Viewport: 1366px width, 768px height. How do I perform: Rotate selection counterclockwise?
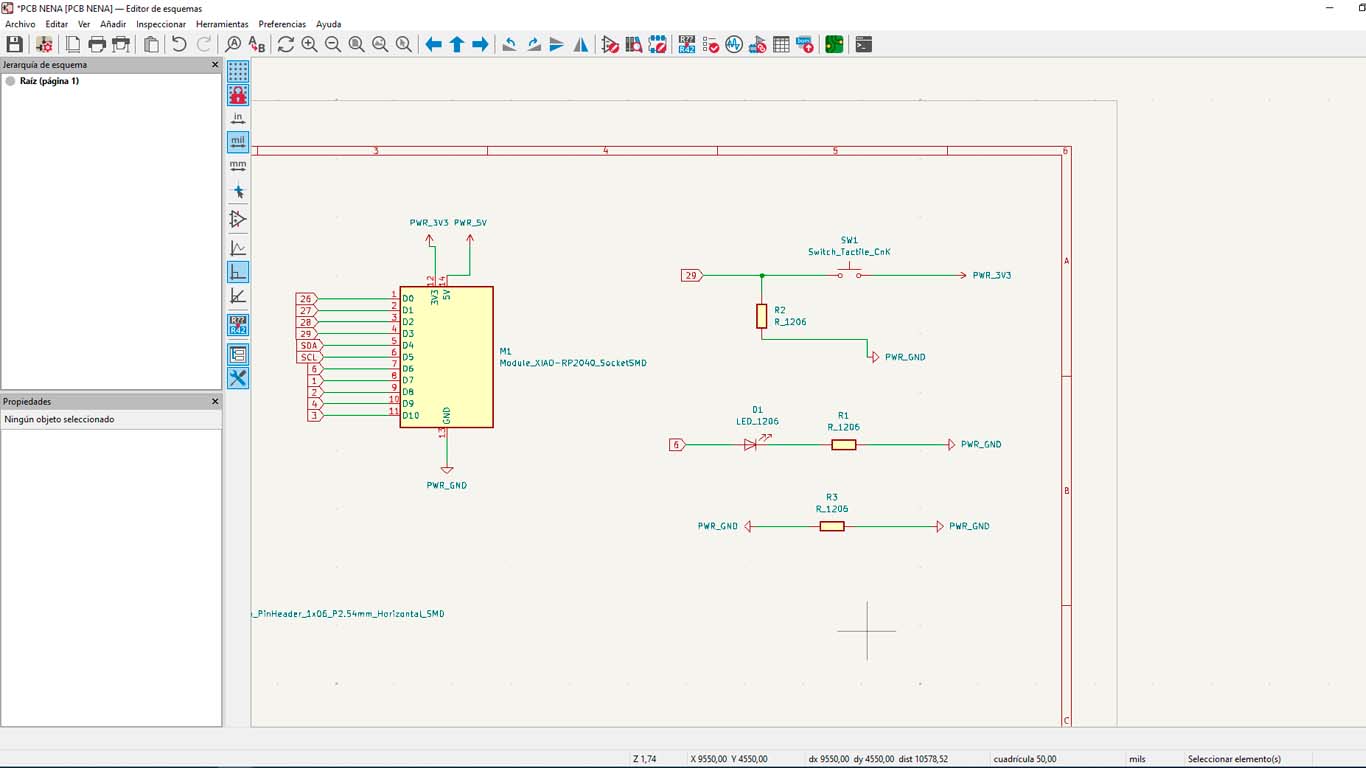pyautogui.click(x=510, y=44)
